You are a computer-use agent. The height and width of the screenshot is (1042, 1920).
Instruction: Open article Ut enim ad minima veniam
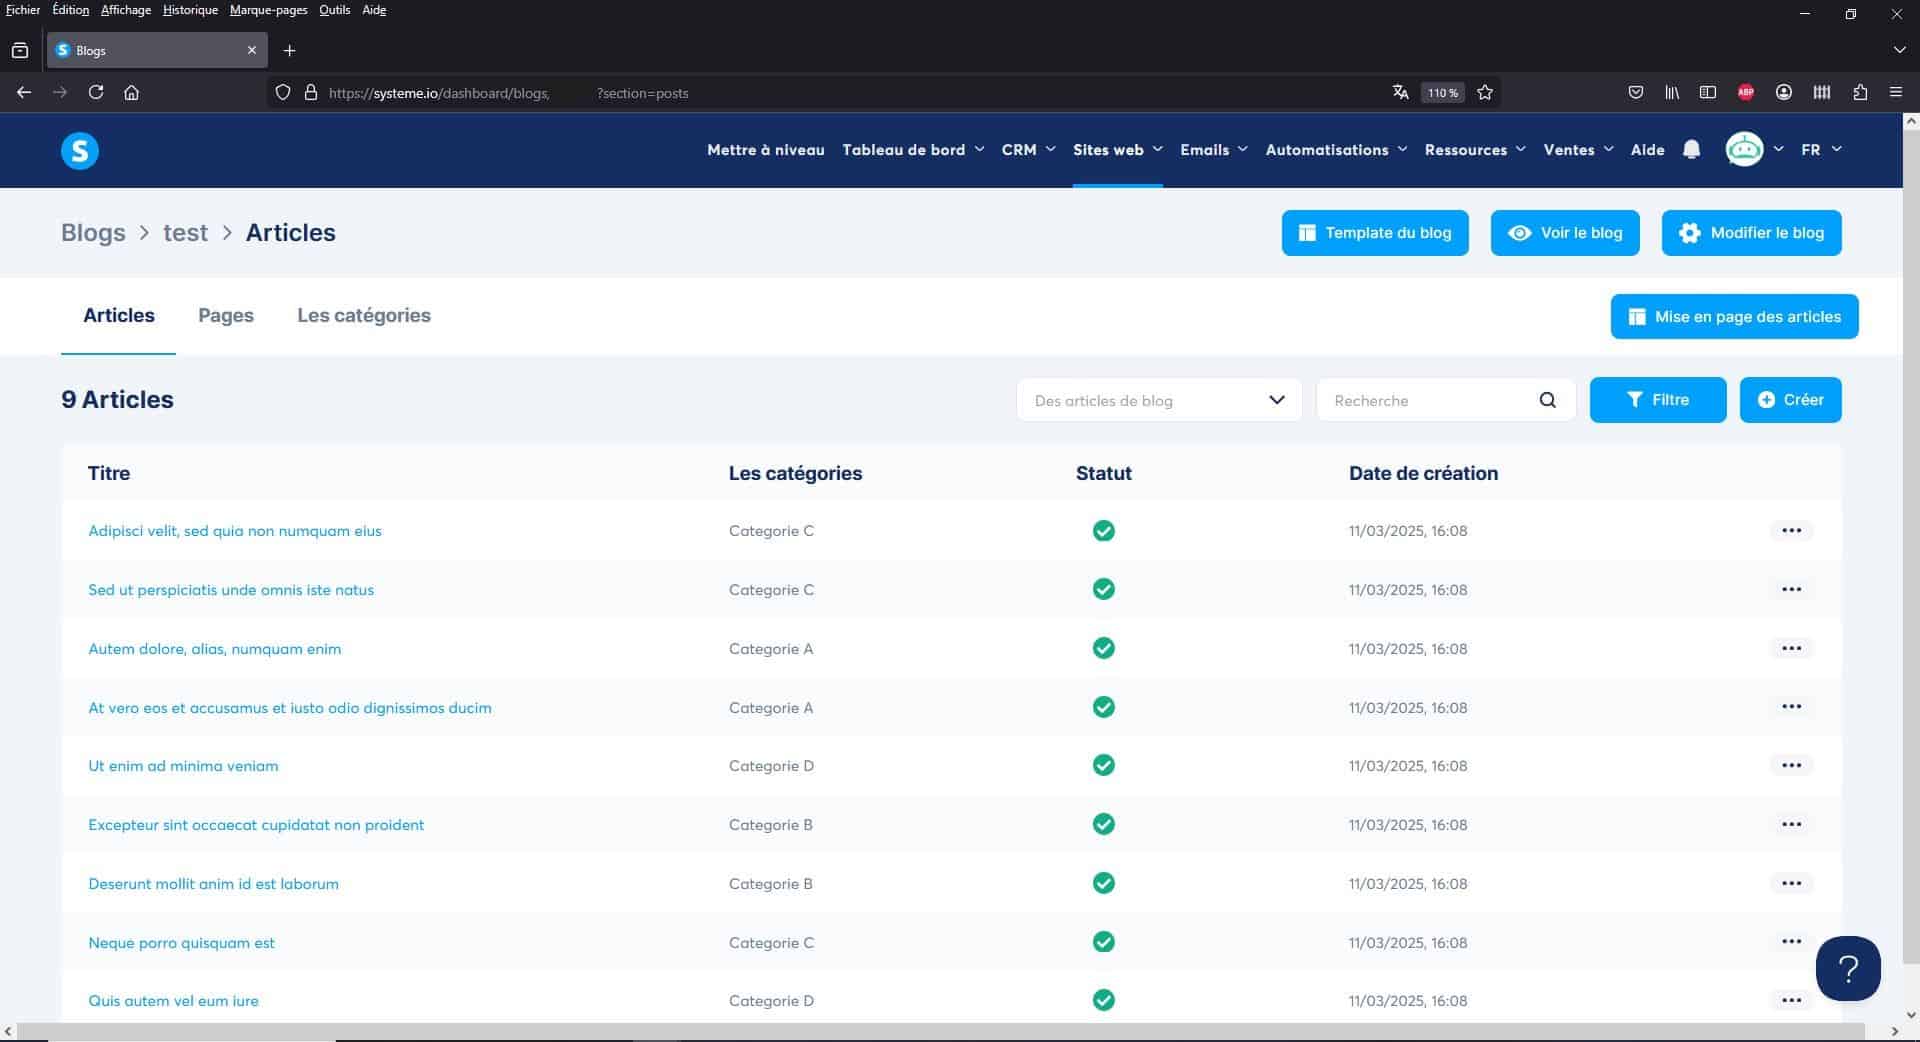point(183,766)
